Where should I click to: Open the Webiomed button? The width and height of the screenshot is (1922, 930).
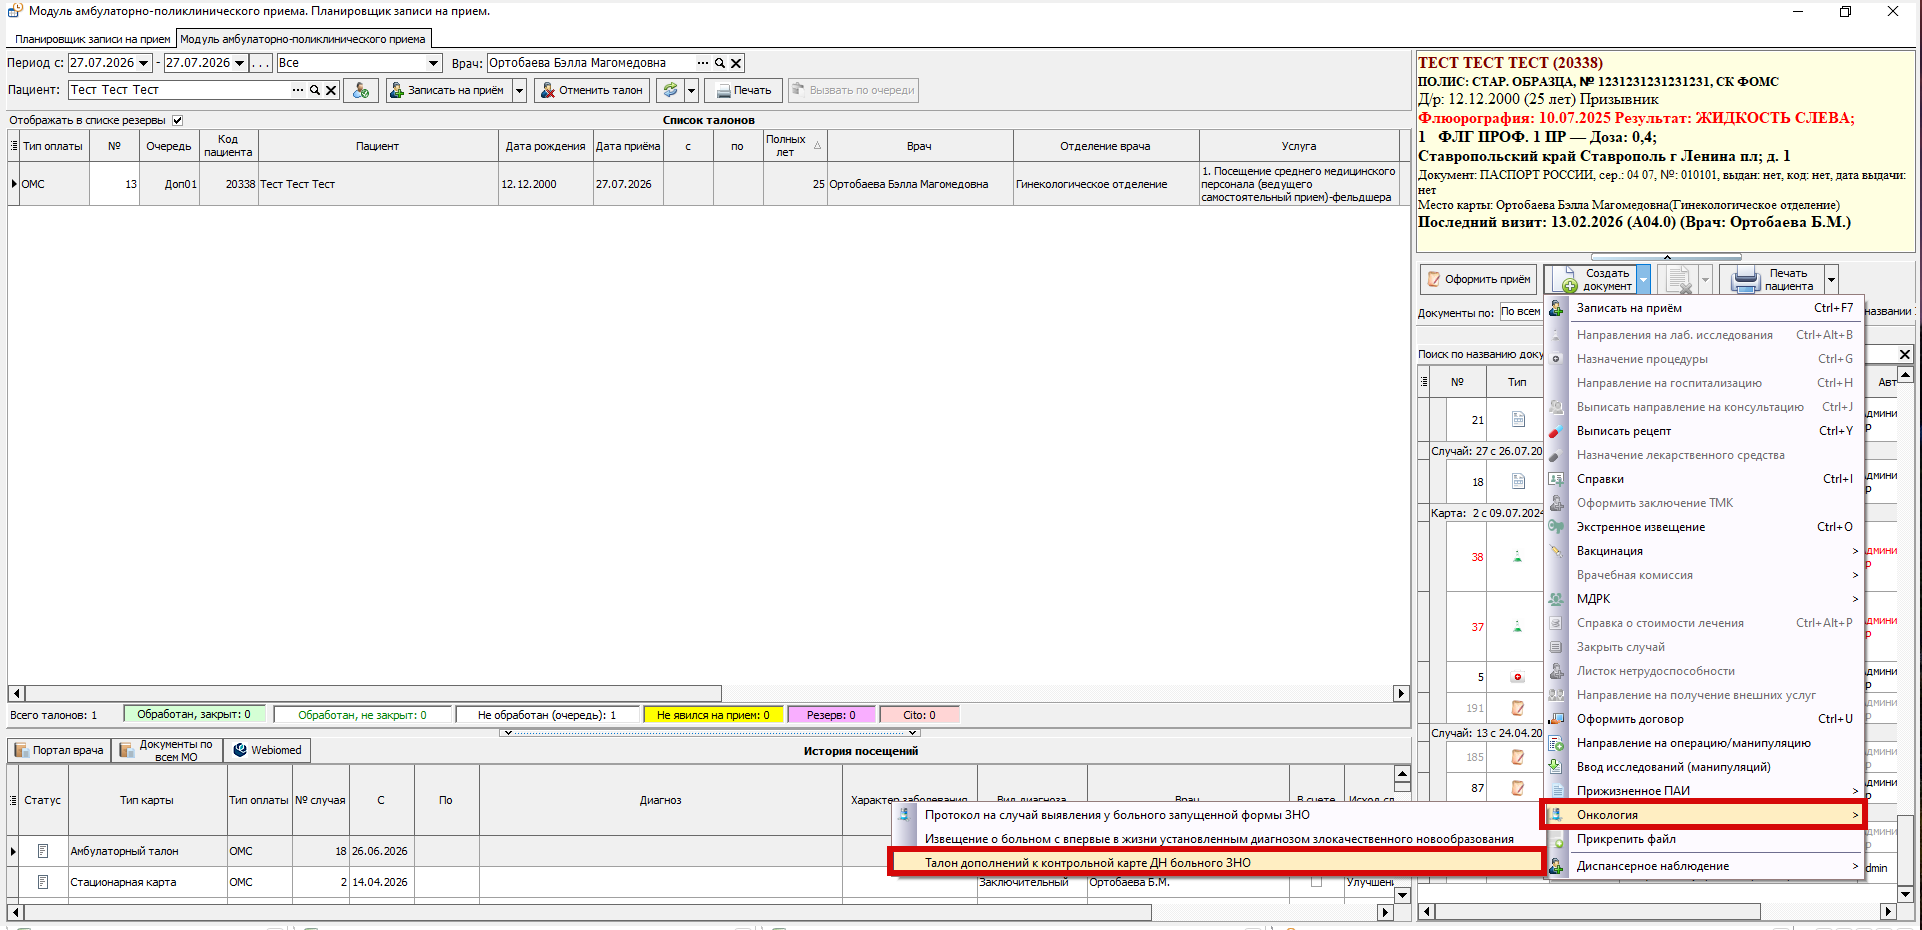coord(267,750)
